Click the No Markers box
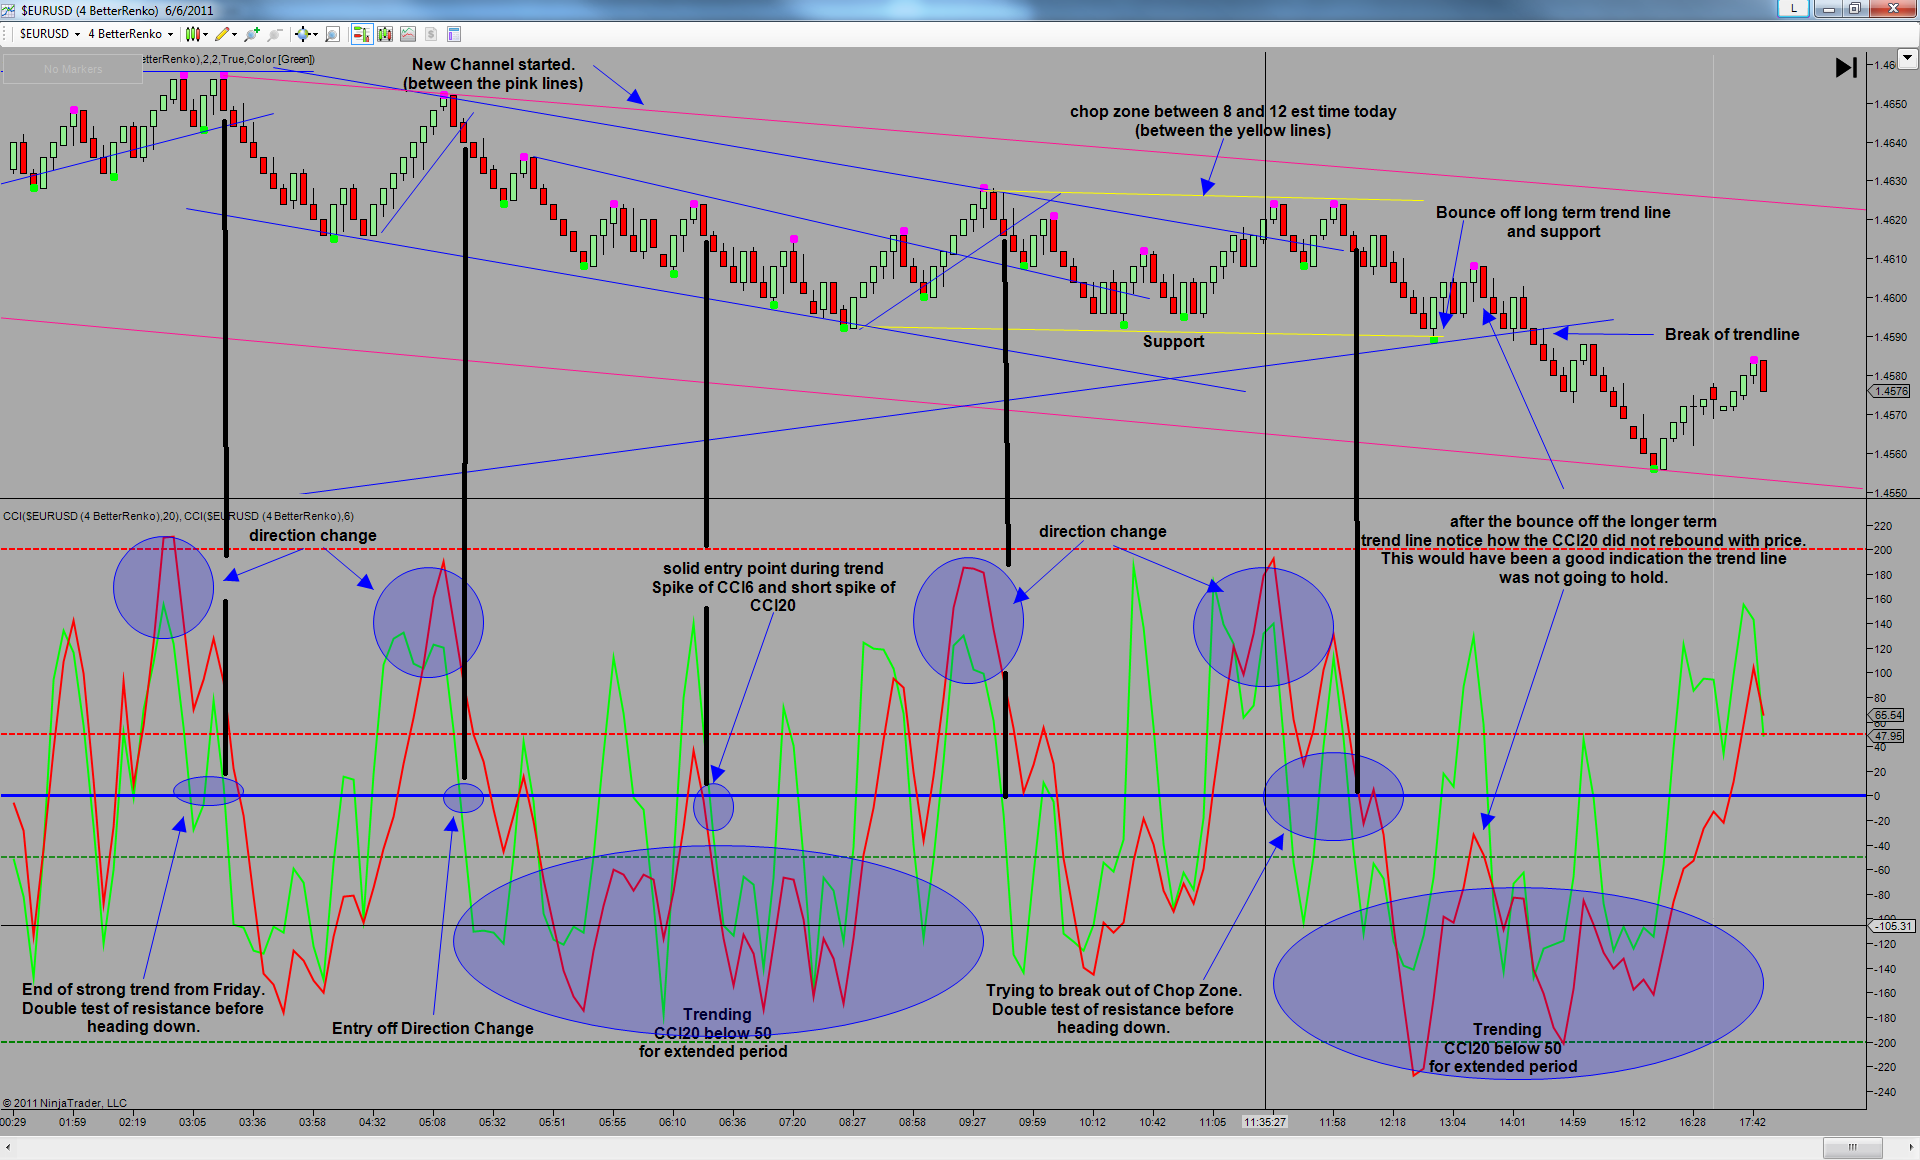Viewport: 1920px width, 1160px height. (73, 69)
